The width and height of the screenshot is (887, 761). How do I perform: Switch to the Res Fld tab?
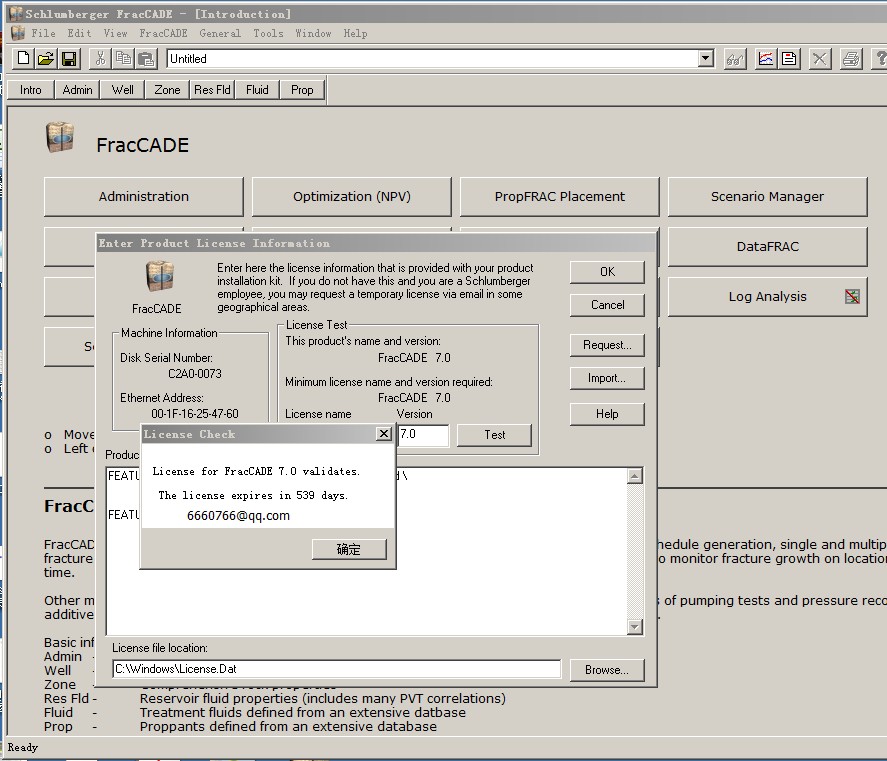212,90
